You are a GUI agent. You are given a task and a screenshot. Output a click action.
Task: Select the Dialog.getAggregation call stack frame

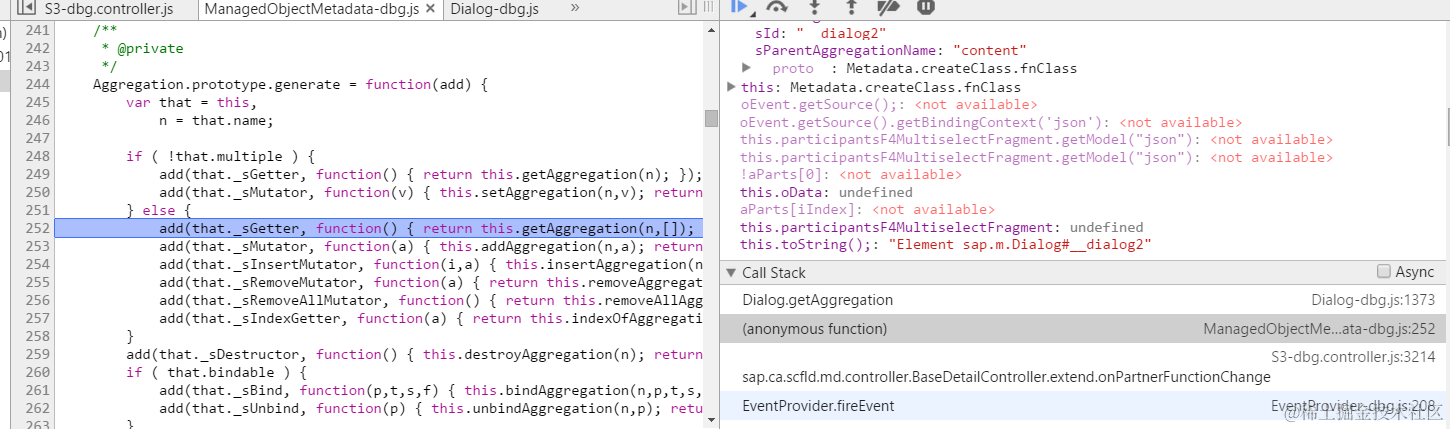click(x=1084, y=300)
